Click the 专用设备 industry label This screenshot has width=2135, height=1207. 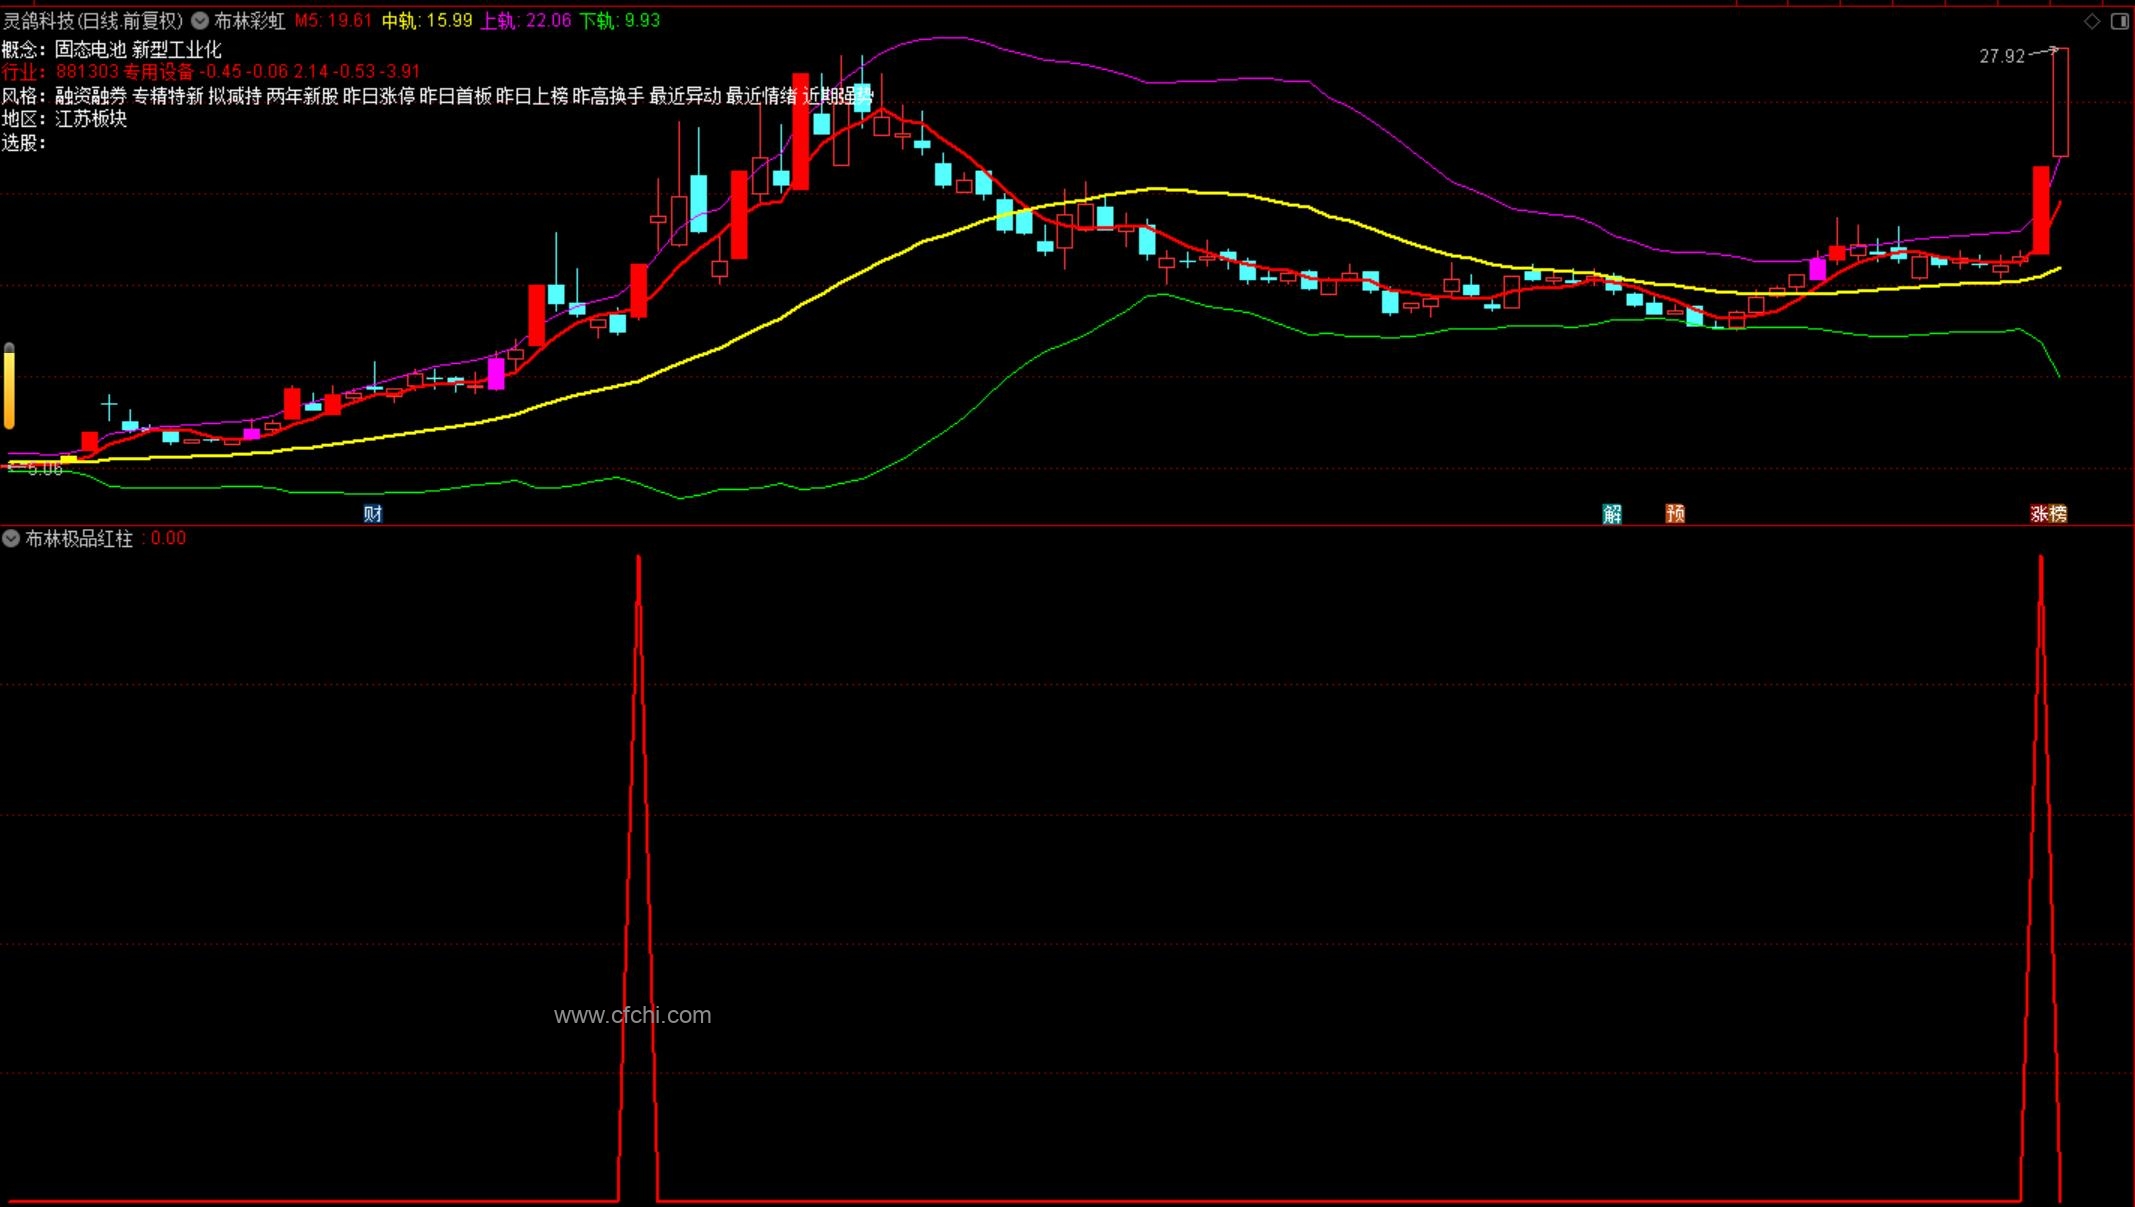point(158,72)
